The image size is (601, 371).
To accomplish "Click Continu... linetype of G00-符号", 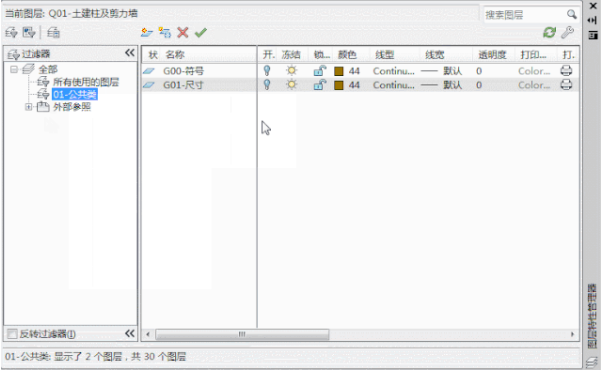I will click(x=394, y=71).
